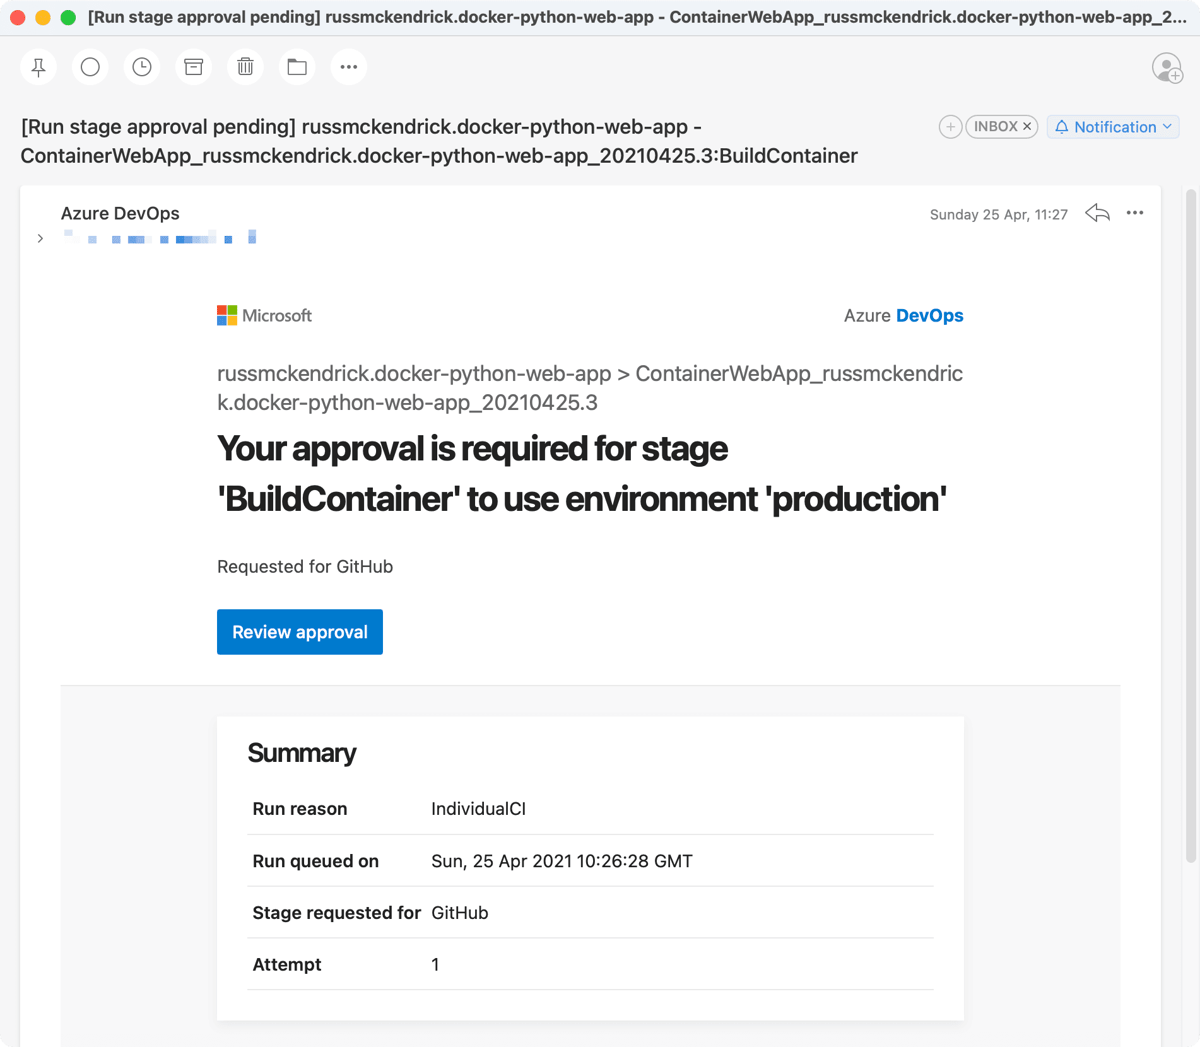Toggle read status with the circle icon
The height and width of the screenshot is (1047, 1200).
pyautogui.click(x=90, y=67)
